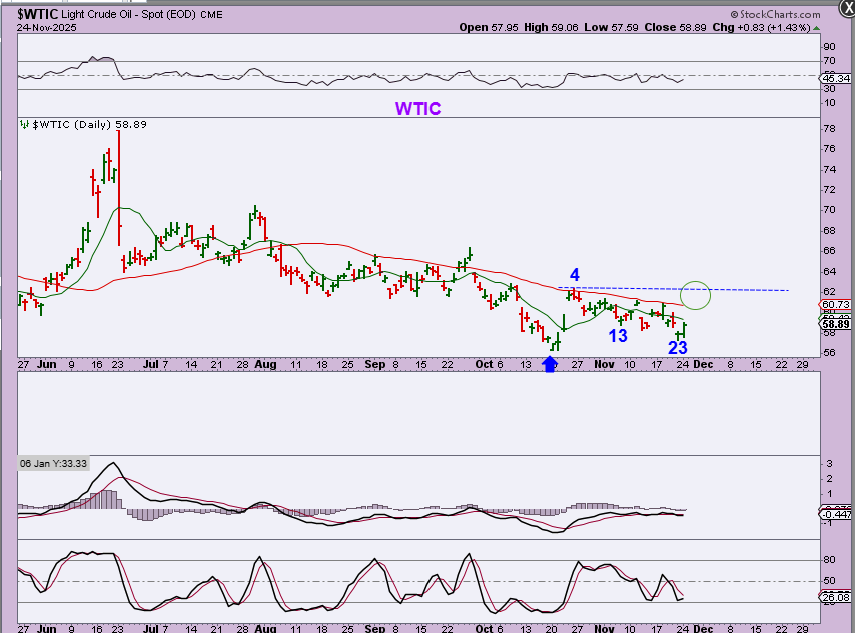855x633 pixels.
Task: Click the High 59.06 value
Action: pos(551,27)
